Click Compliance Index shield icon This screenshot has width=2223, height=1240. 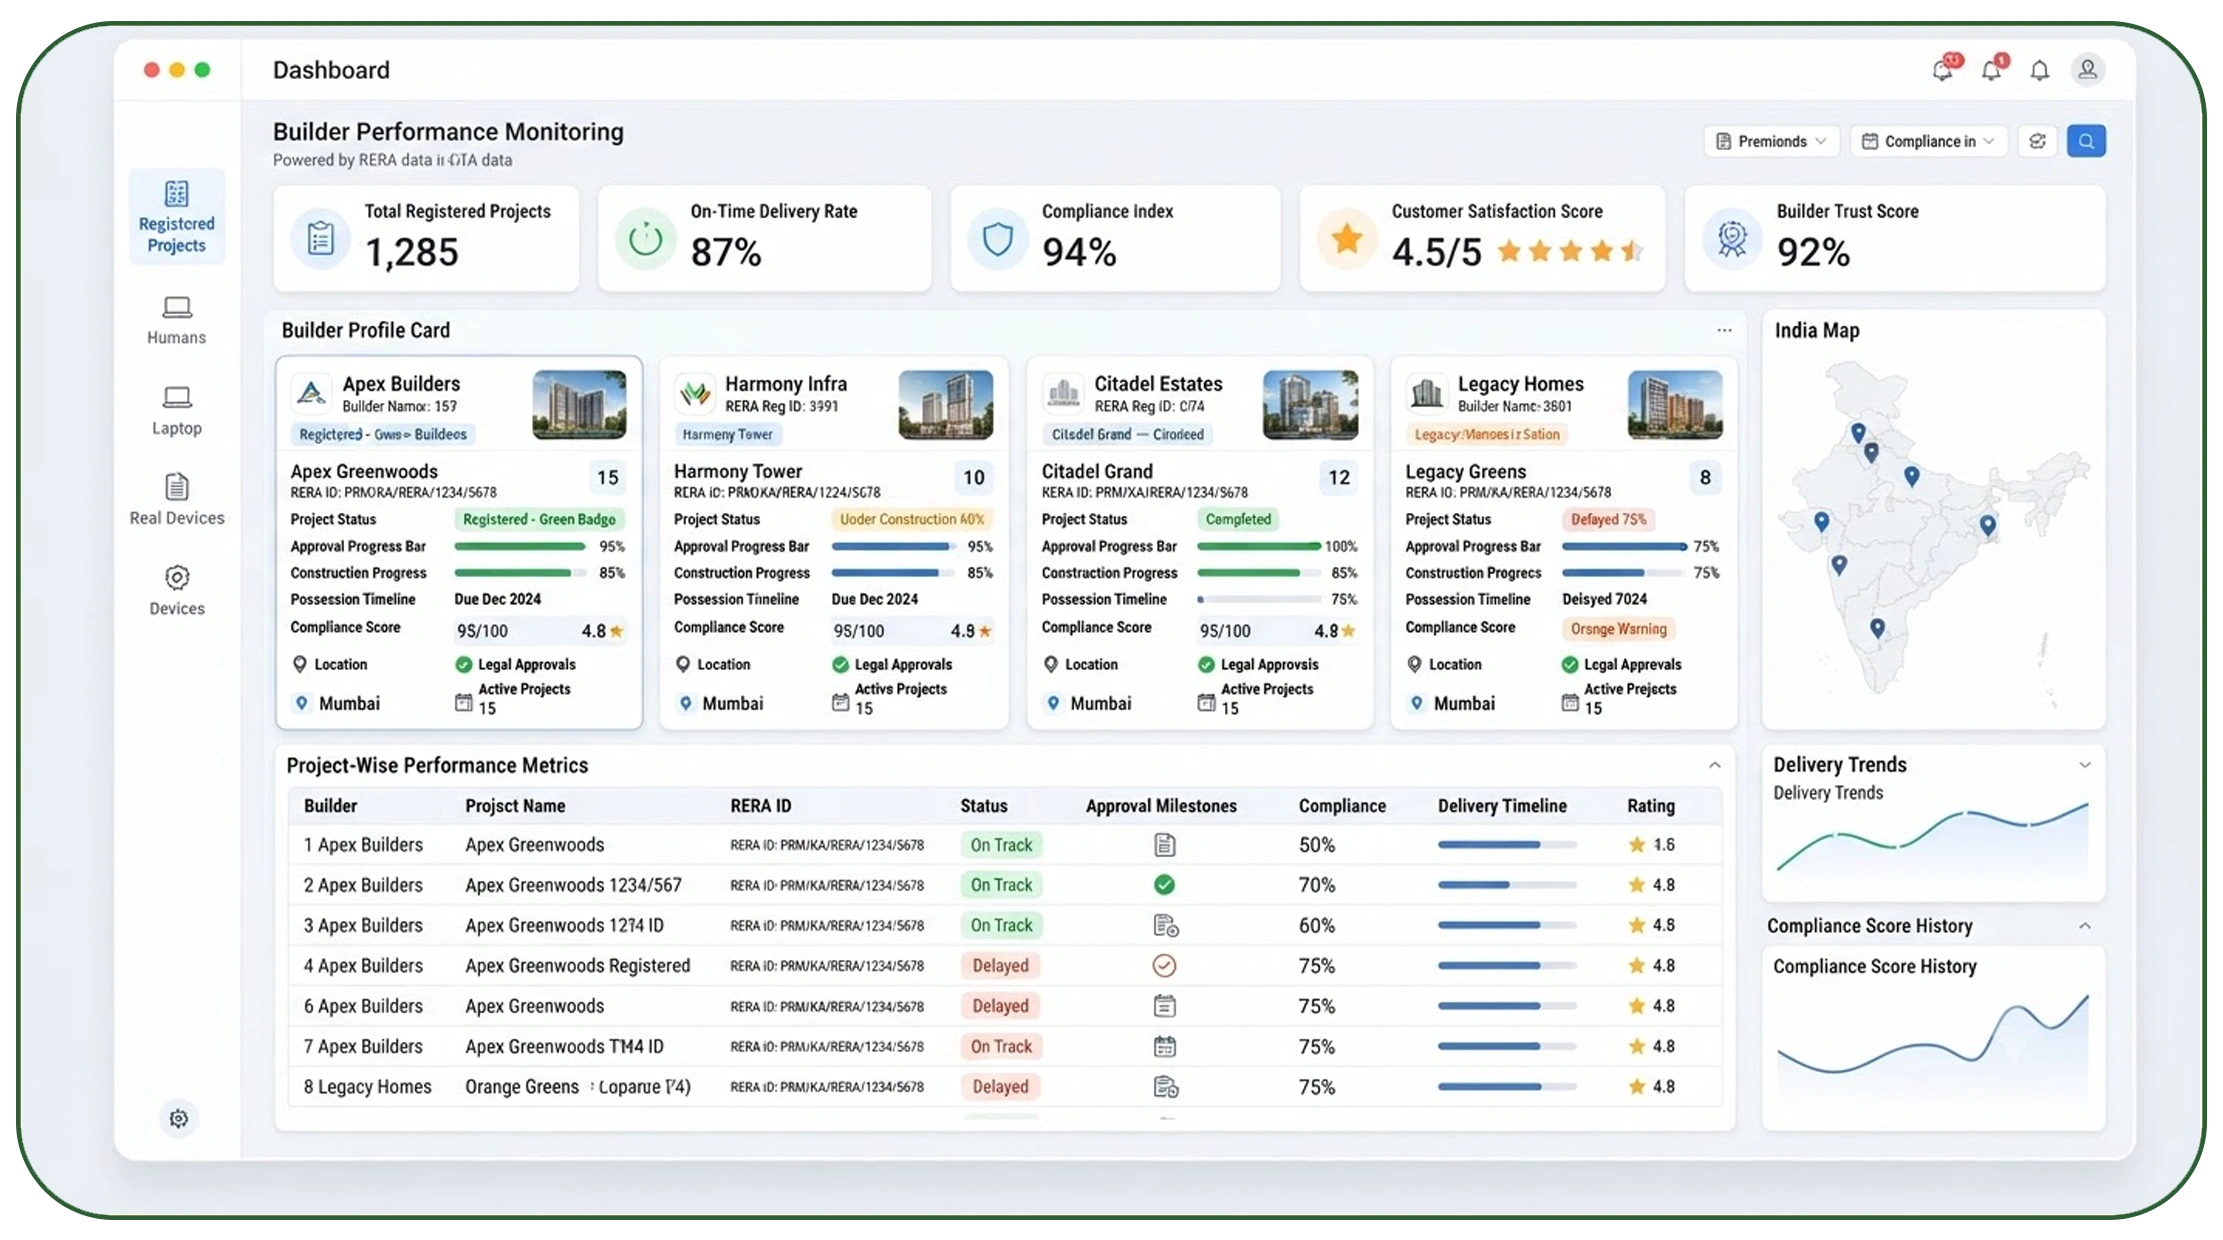point(997,238)
